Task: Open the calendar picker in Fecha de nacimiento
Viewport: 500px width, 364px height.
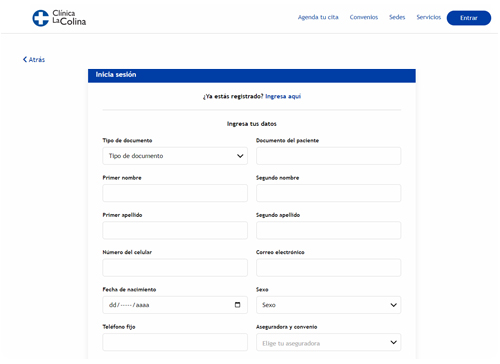Action: [x=237, y=305]
